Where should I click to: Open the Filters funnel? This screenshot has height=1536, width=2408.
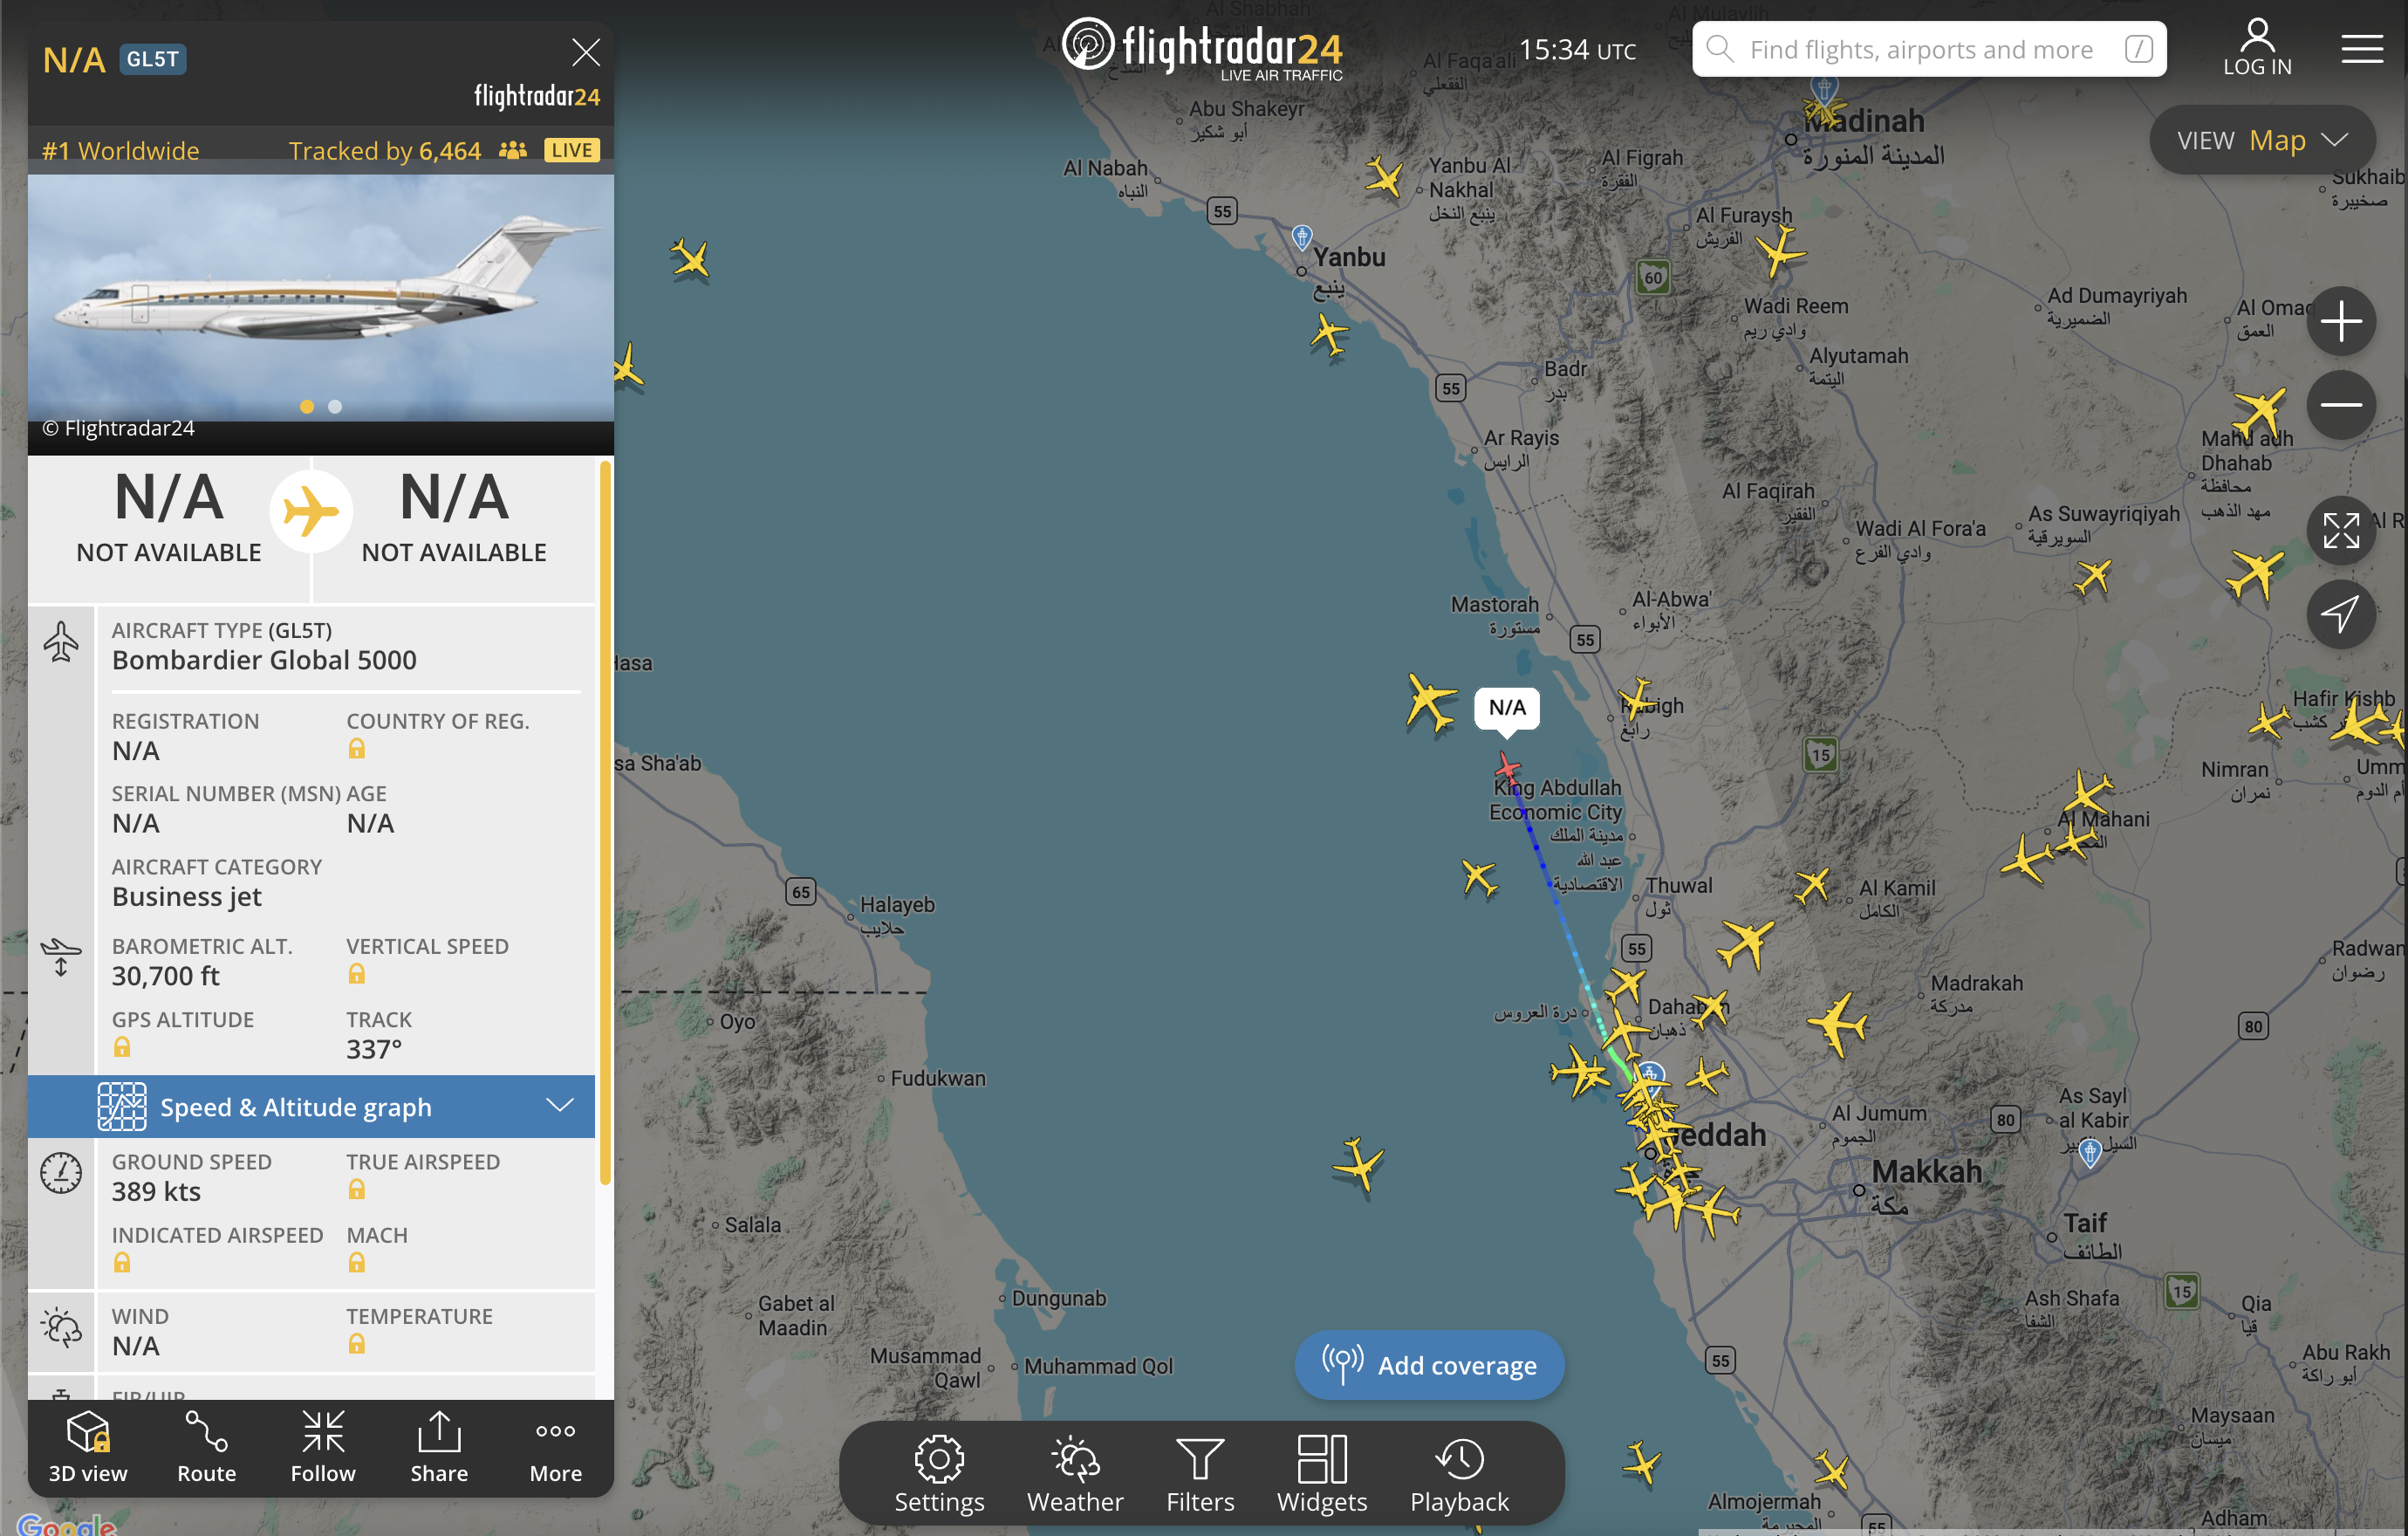point(1200,1474)
